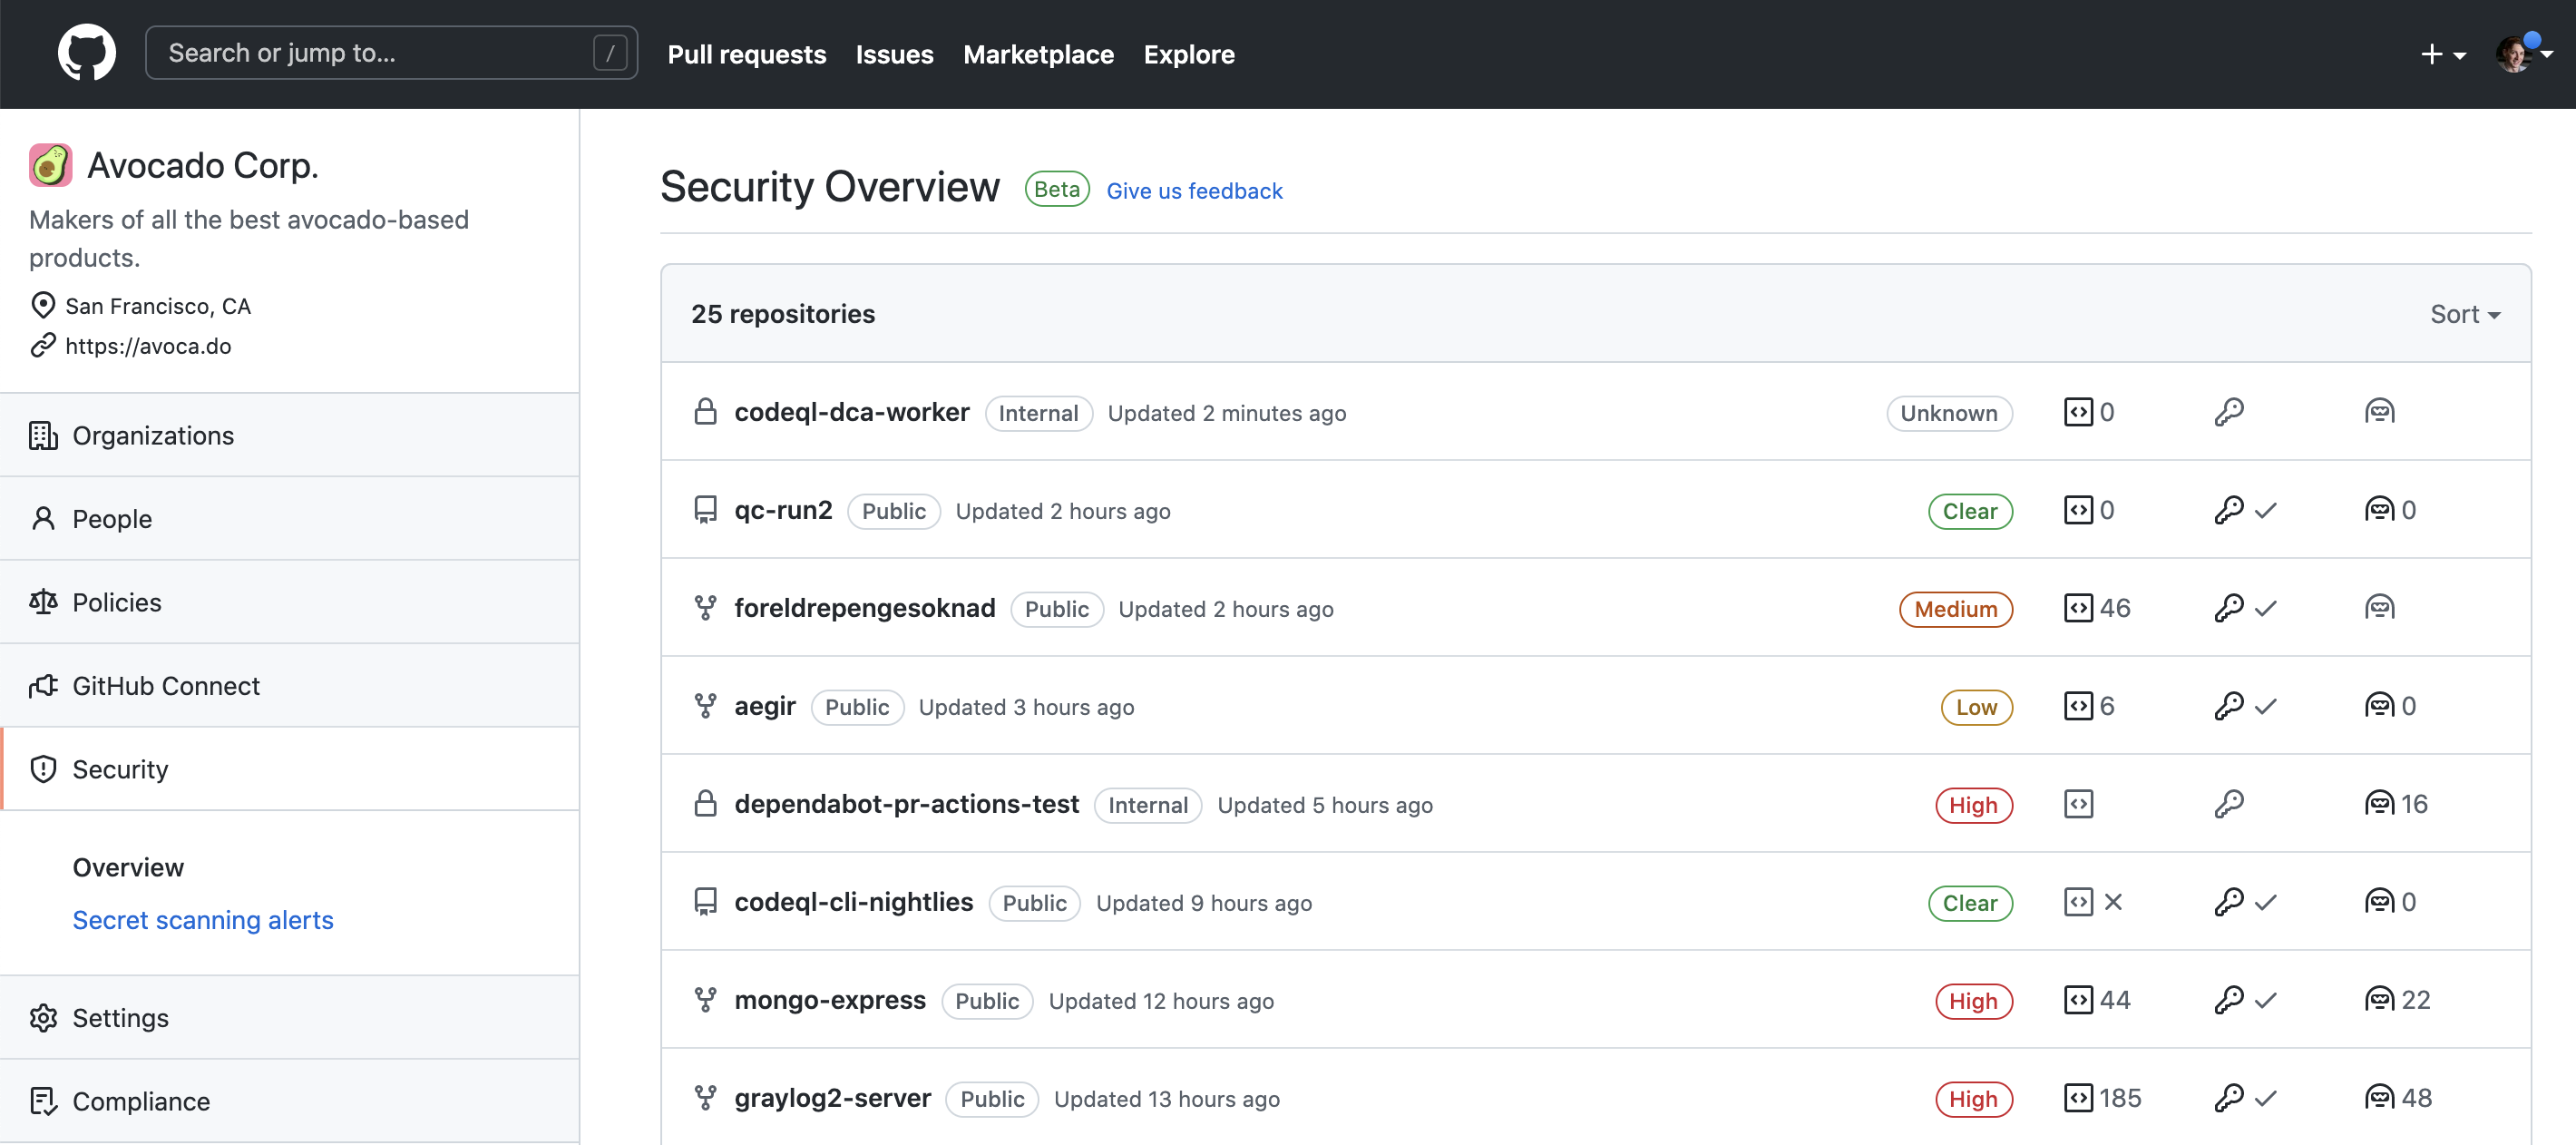Viewport: 2576px width, 1145px height.
Task: Click the Dependabot icon for codeql-cli-nightlies
Action: click(2379, 902)
